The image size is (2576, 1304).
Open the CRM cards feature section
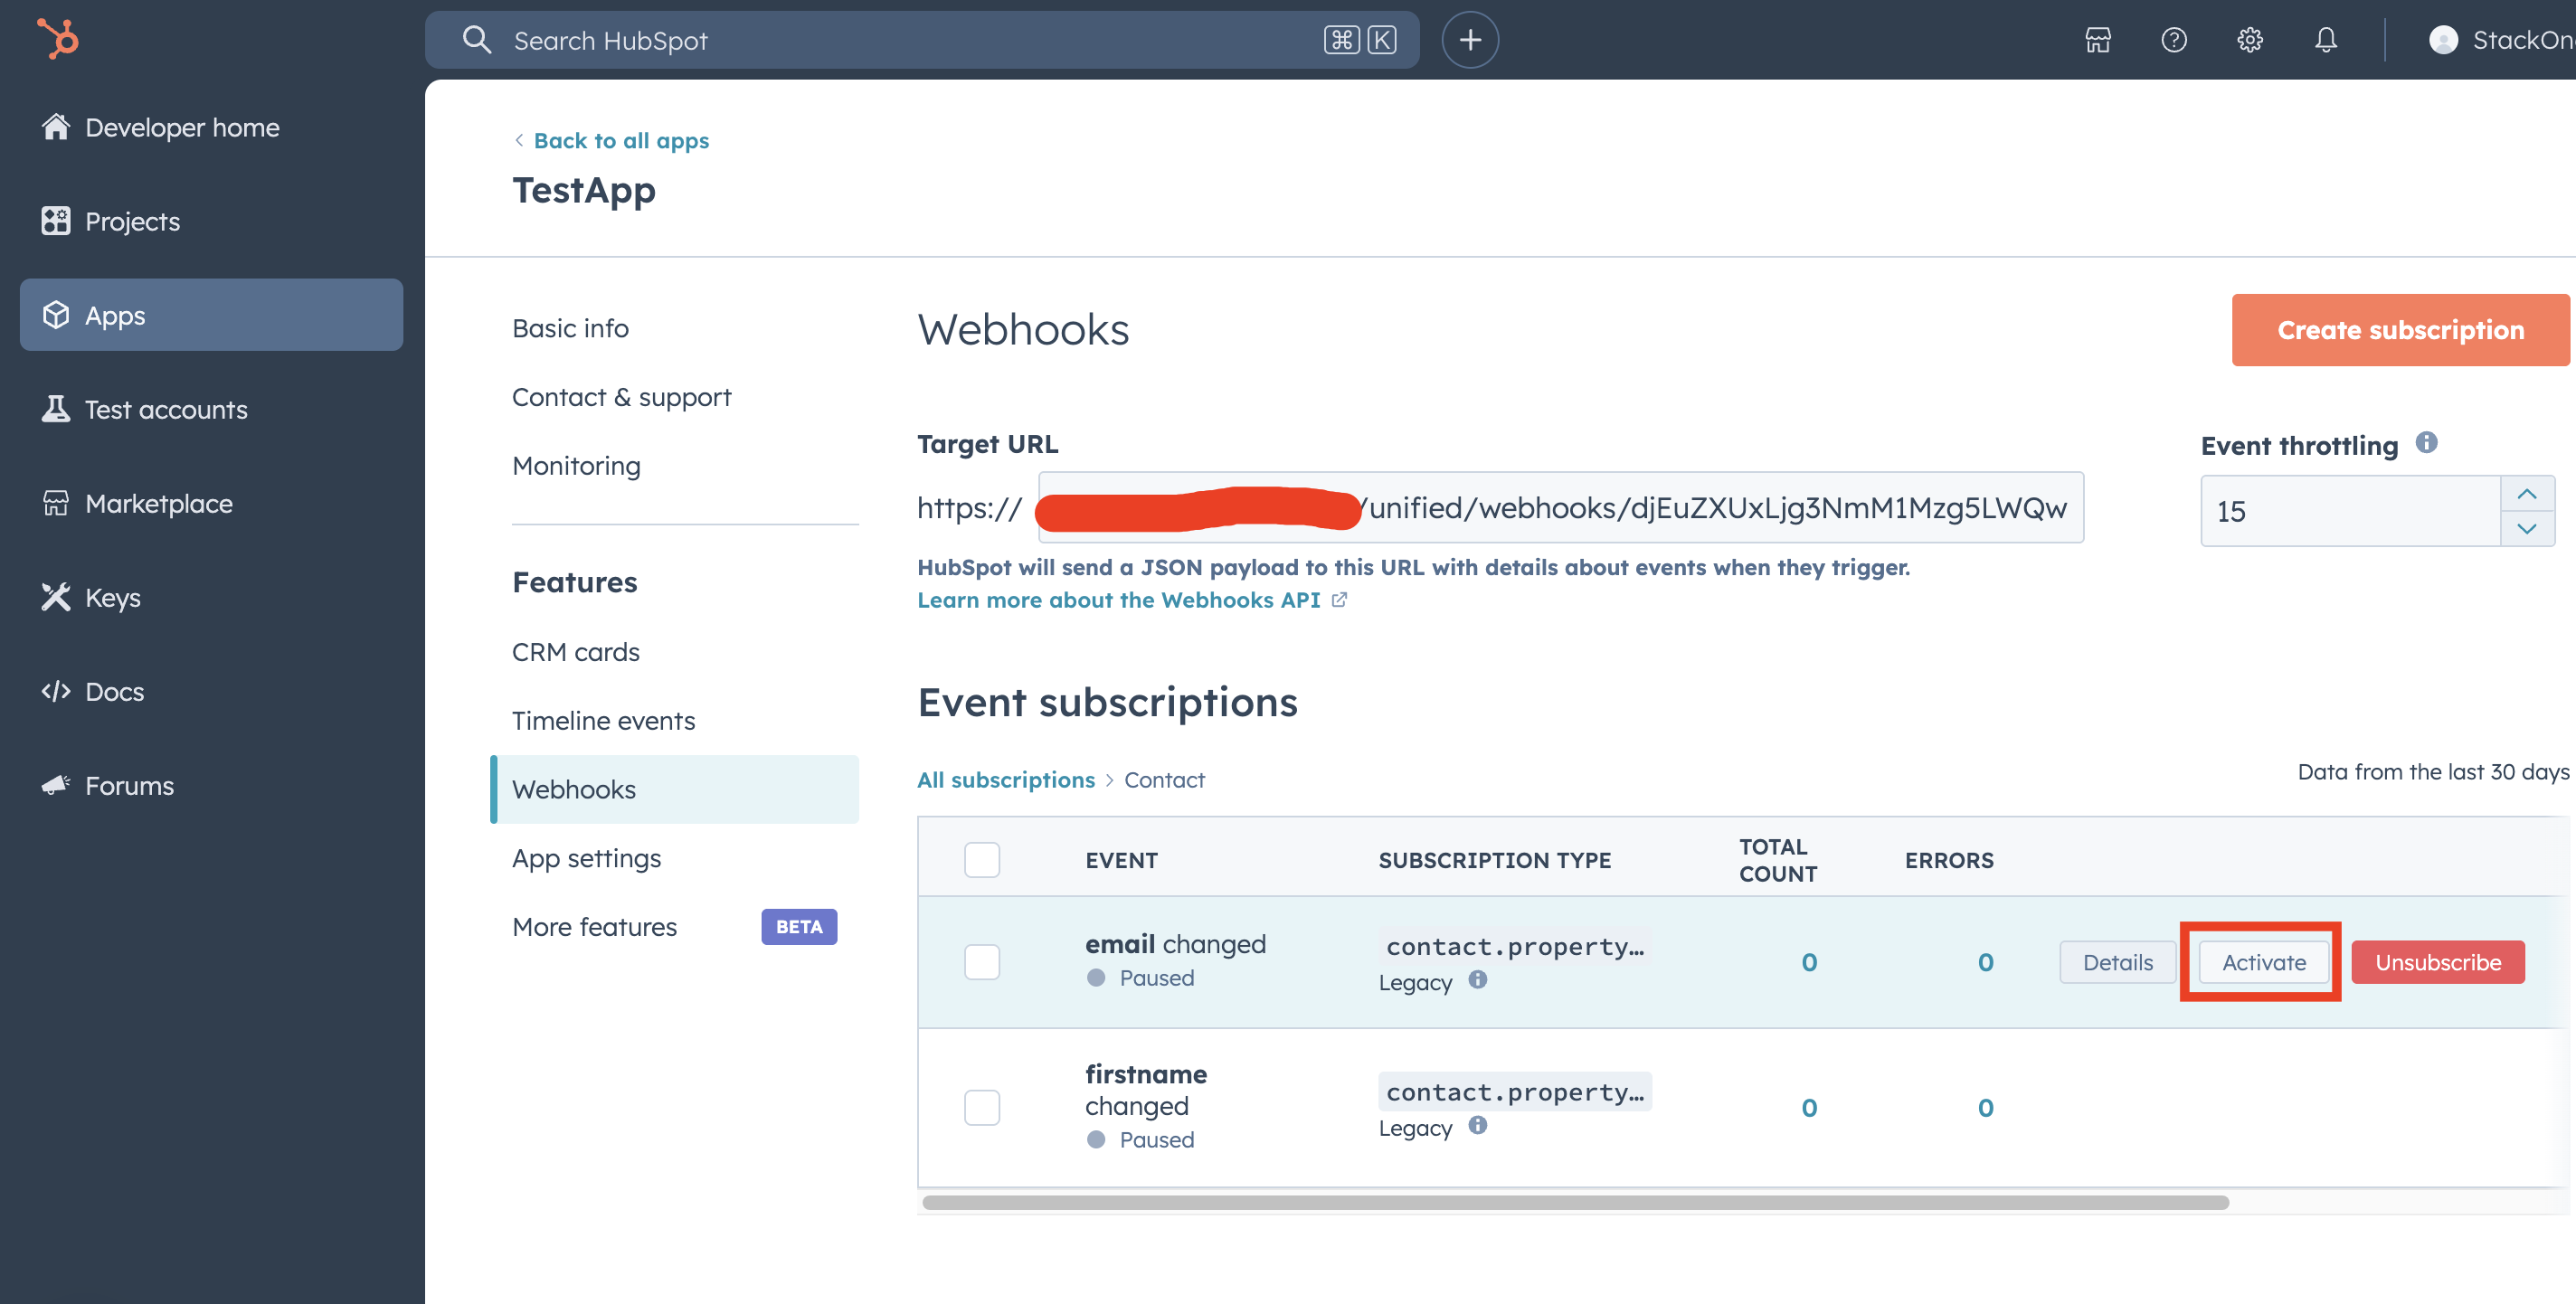point(575,652)
